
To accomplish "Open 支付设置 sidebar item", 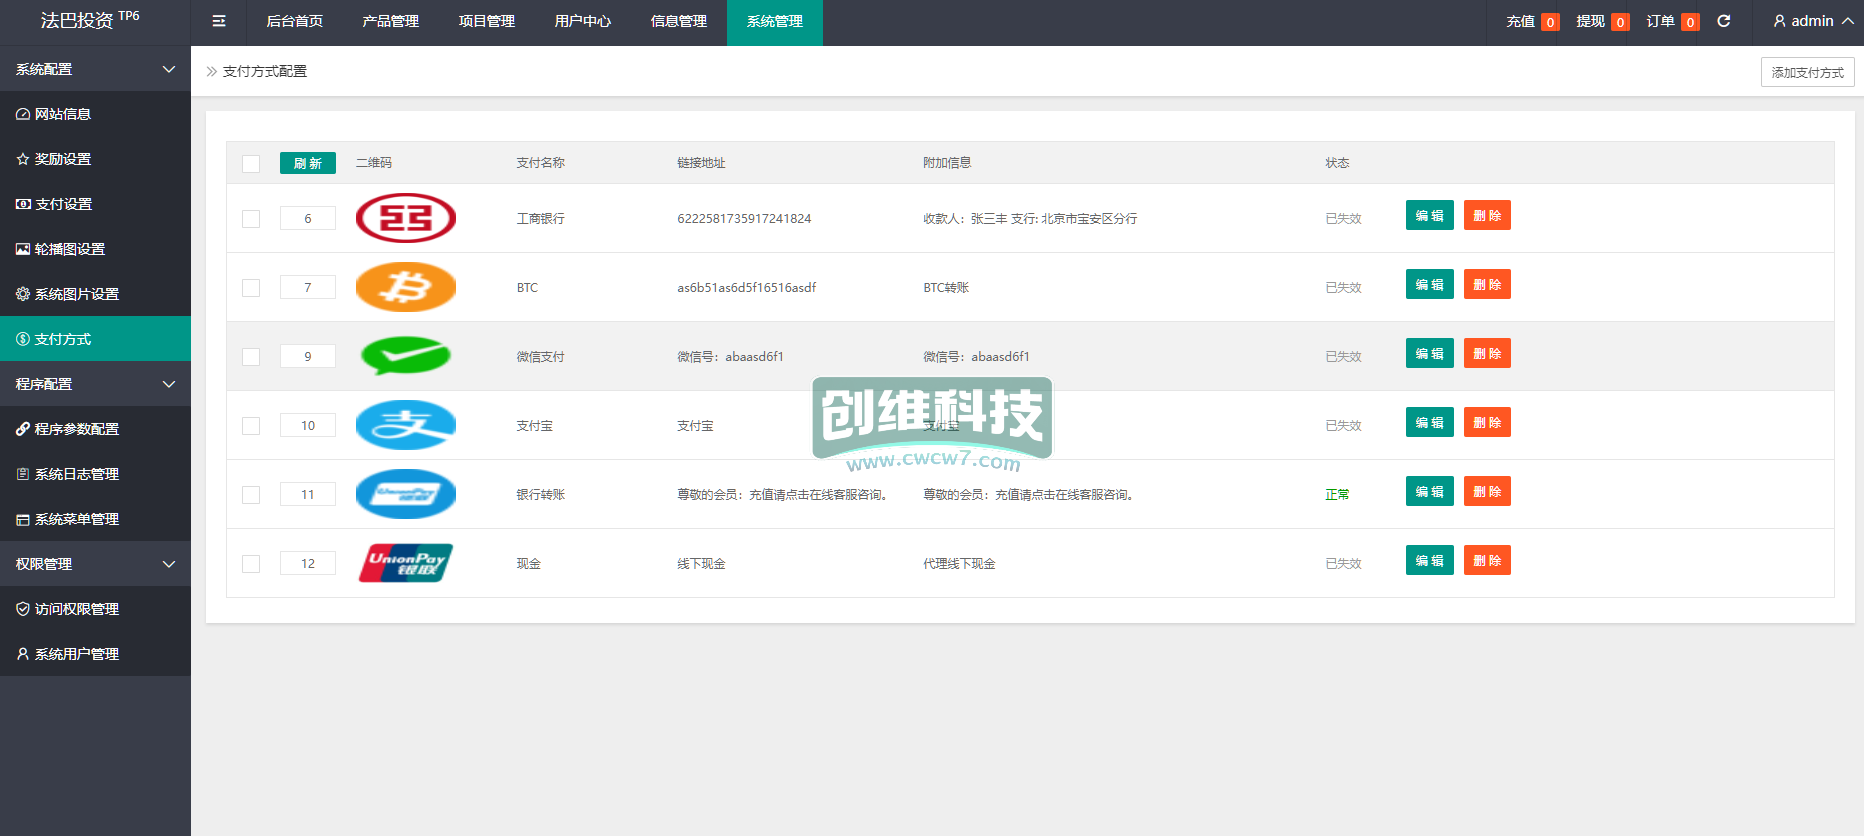I will coord(95,204).
